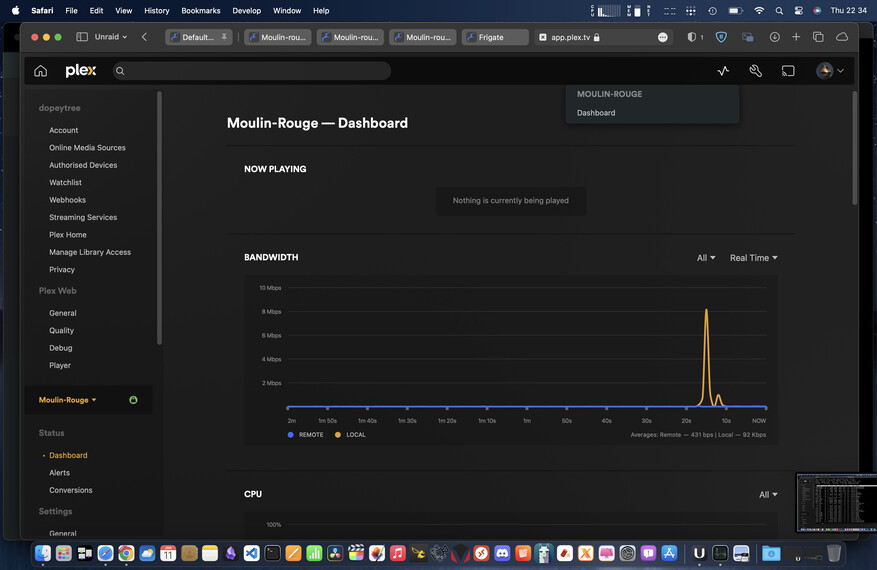Screen dimensions: 877x570
Task: Click the user avatar in Plex header
Action: (825, 71)
